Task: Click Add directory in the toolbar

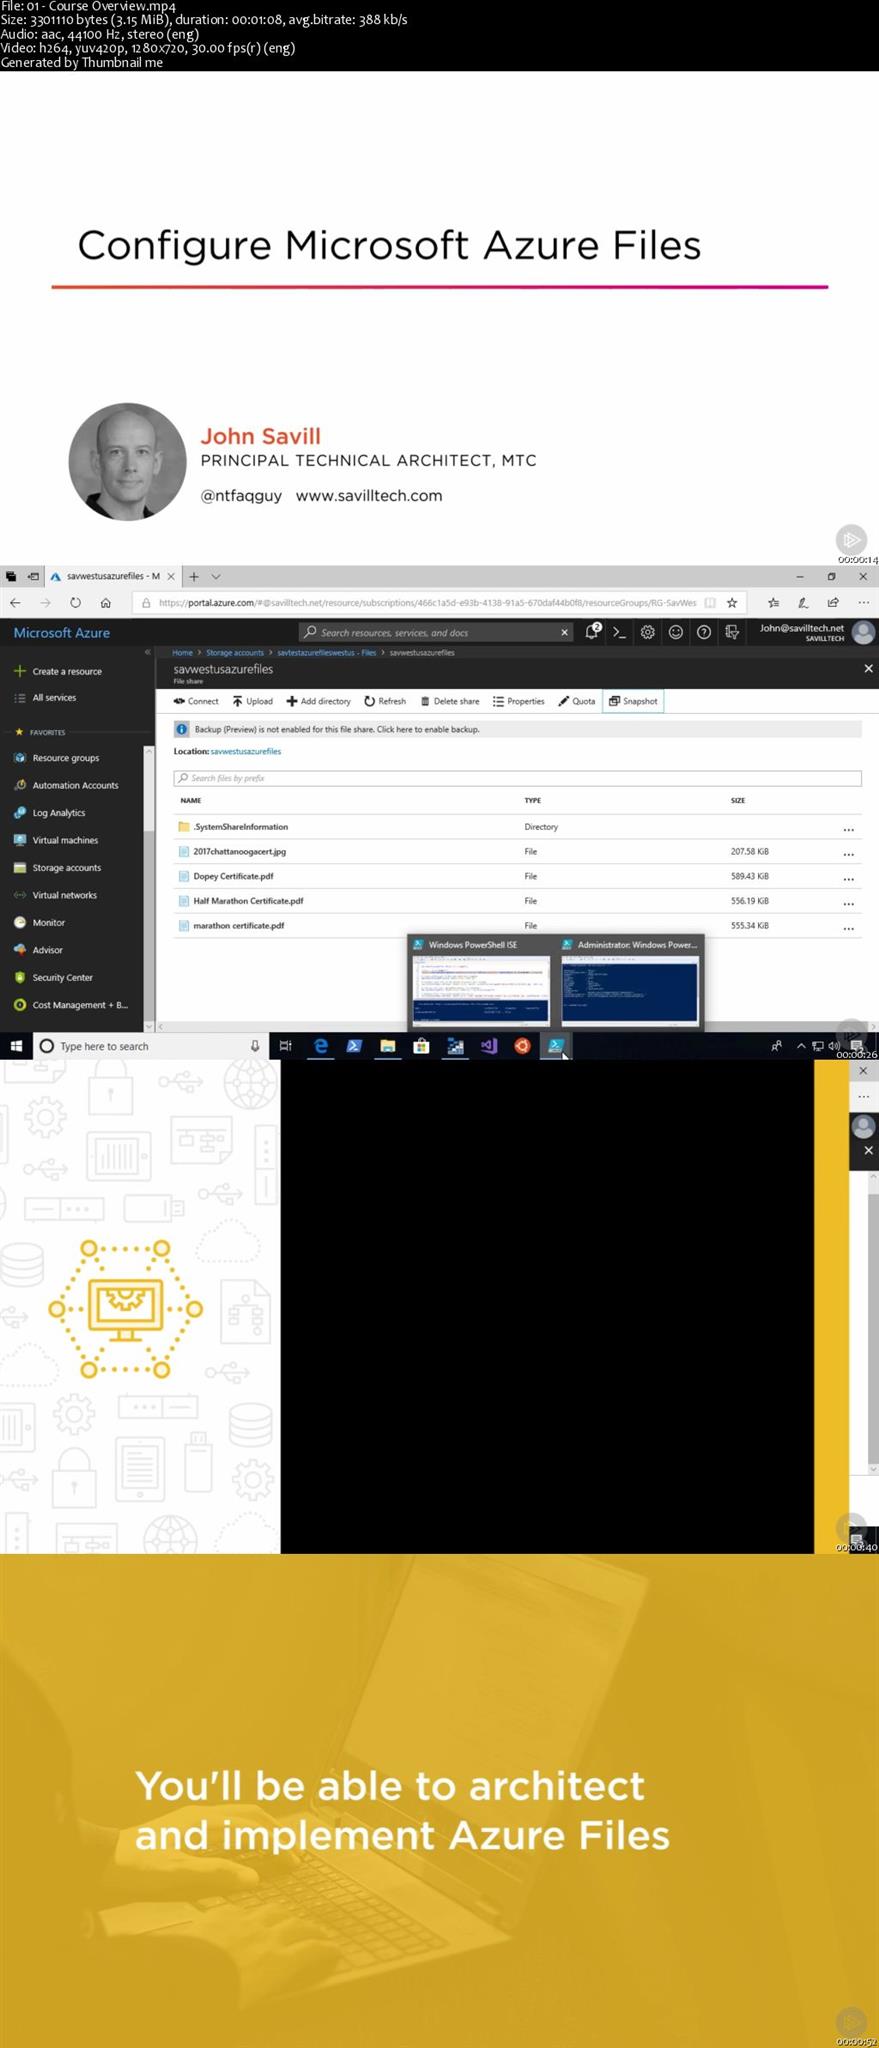Action: (x=319, y=701)
